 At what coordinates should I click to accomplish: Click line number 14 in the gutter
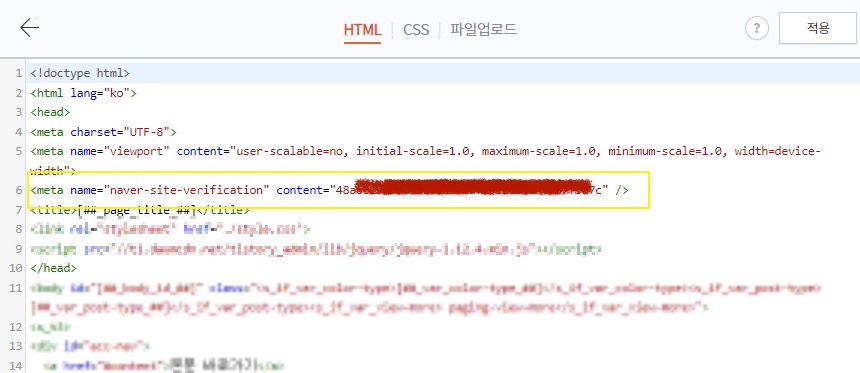point(15,365)
